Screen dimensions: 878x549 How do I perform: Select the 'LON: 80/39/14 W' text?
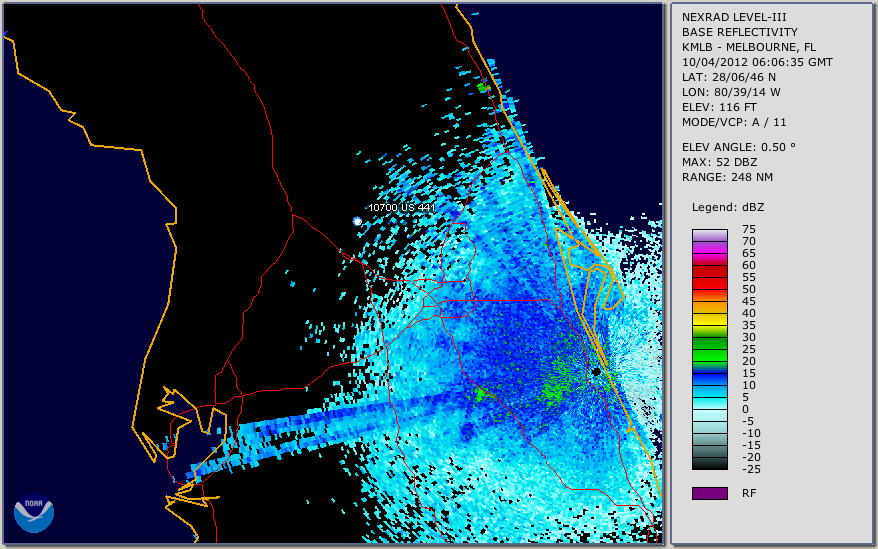731,92
